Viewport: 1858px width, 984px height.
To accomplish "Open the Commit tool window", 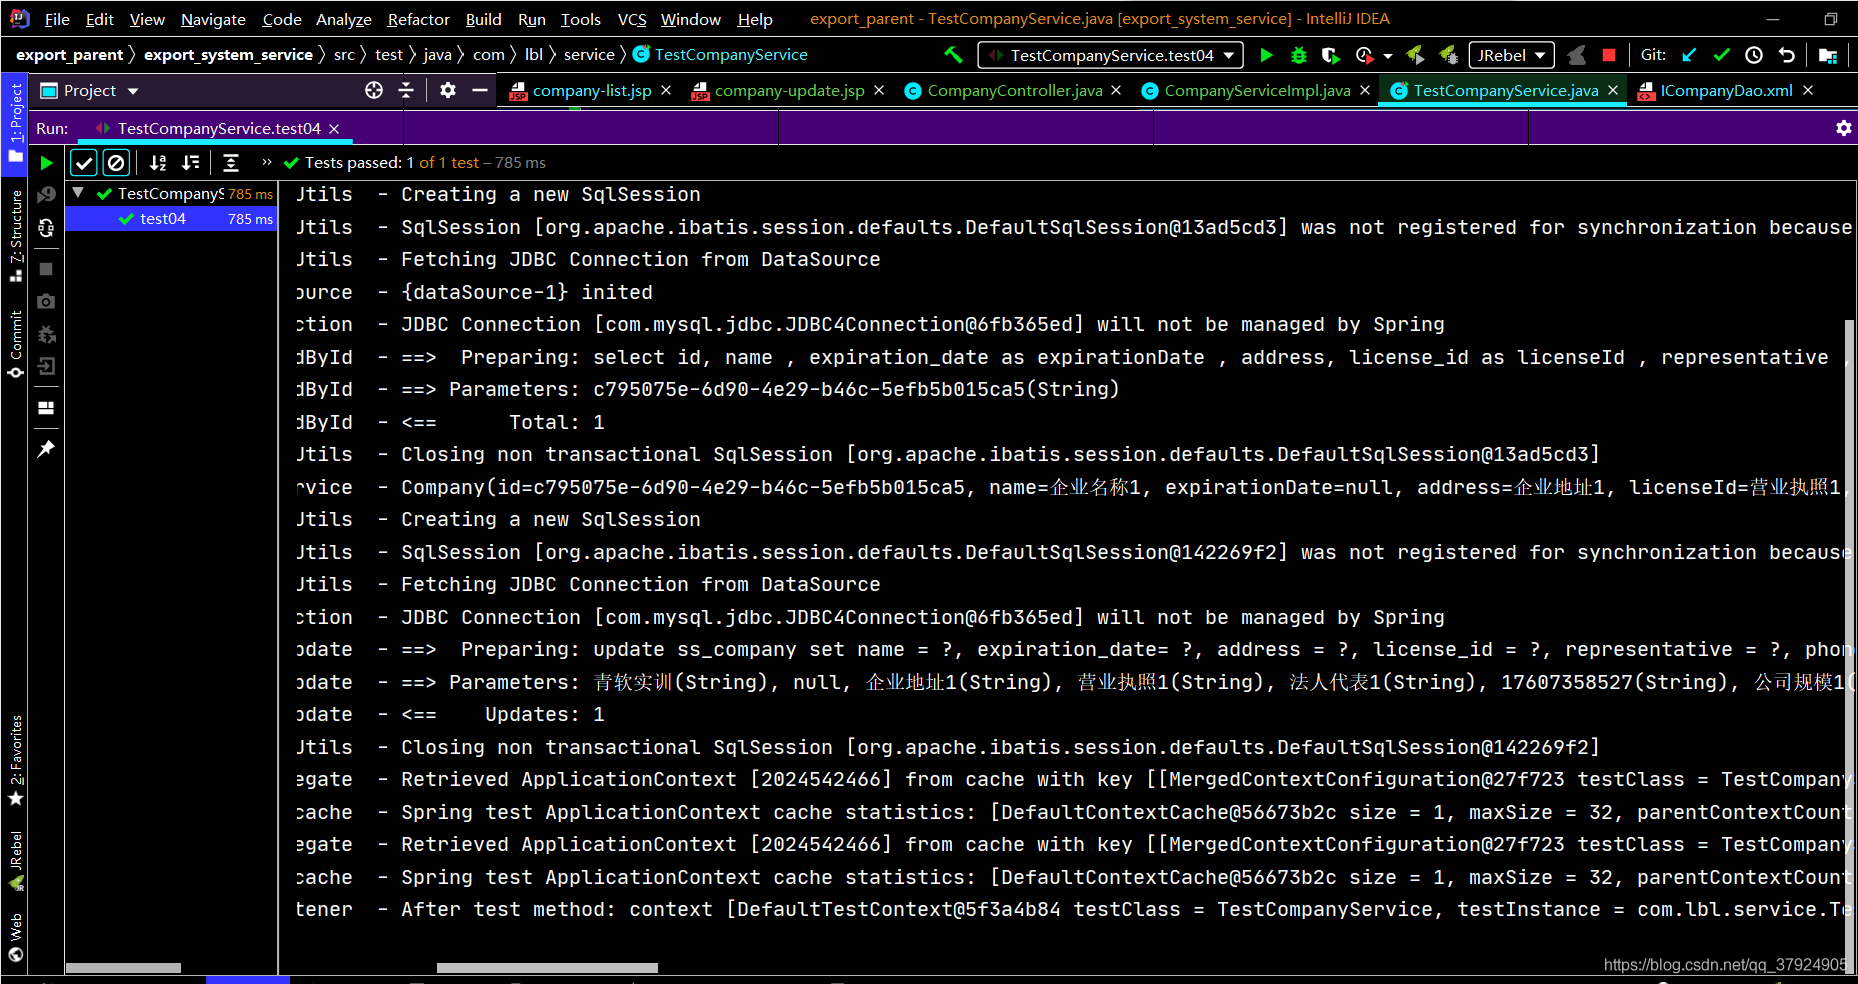I will pyautogui.click(x=15, y=344).
